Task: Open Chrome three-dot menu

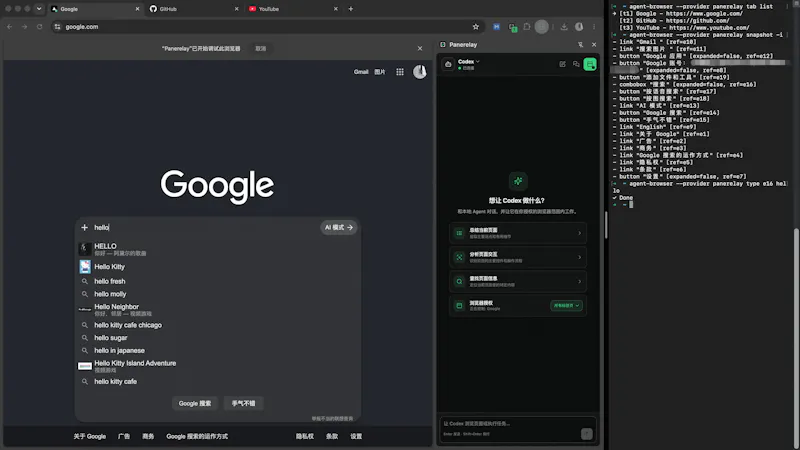Action: coord(594,27)
